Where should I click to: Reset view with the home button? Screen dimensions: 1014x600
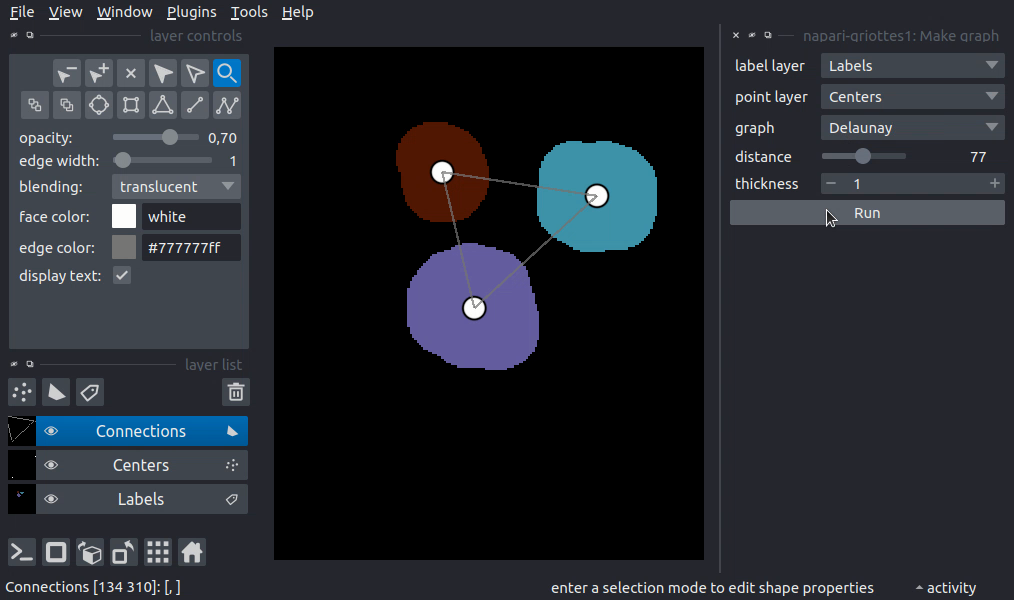[191, 552]
